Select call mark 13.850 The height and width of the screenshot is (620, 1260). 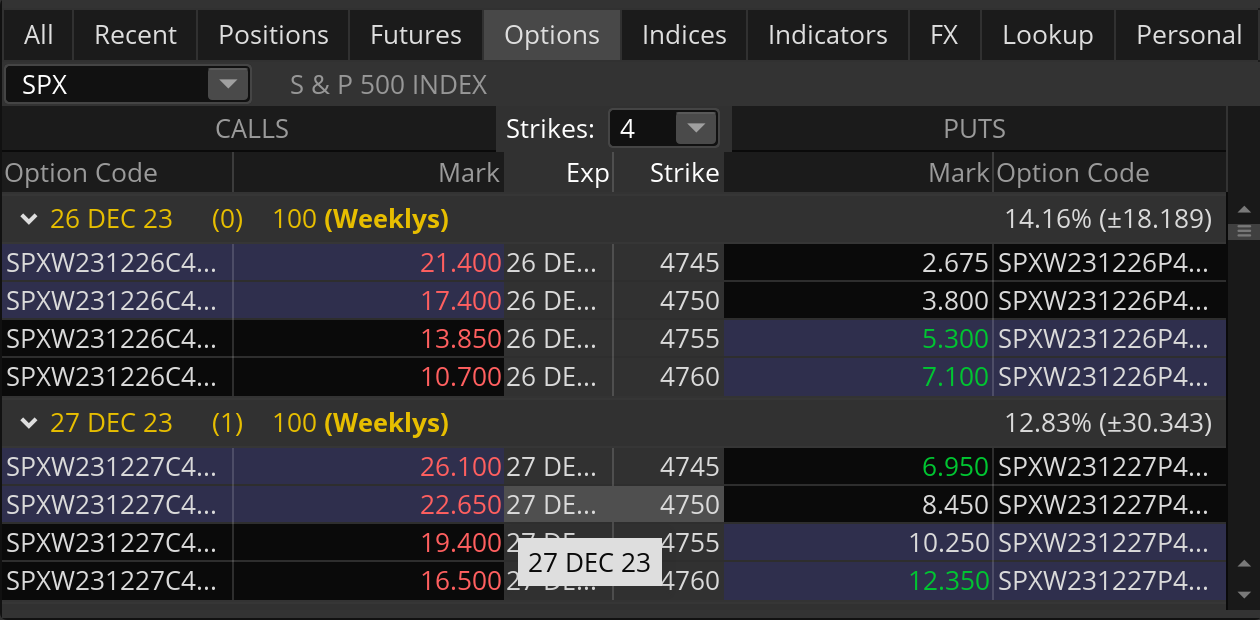pyautogui.click(x=461, y=339)
